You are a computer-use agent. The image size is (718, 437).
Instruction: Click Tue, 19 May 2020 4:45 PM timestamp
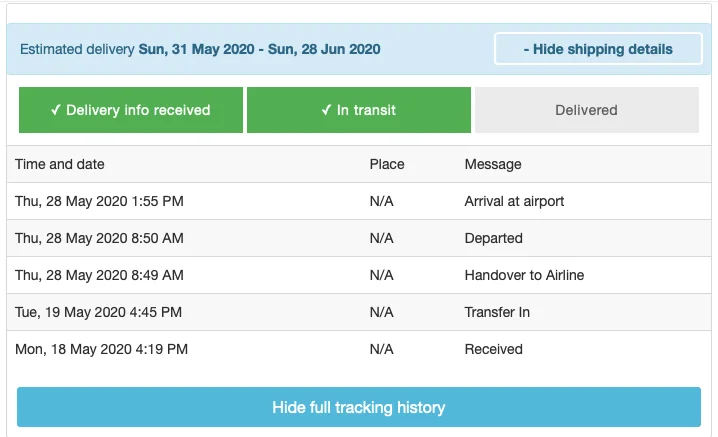[x=98, y=312]
